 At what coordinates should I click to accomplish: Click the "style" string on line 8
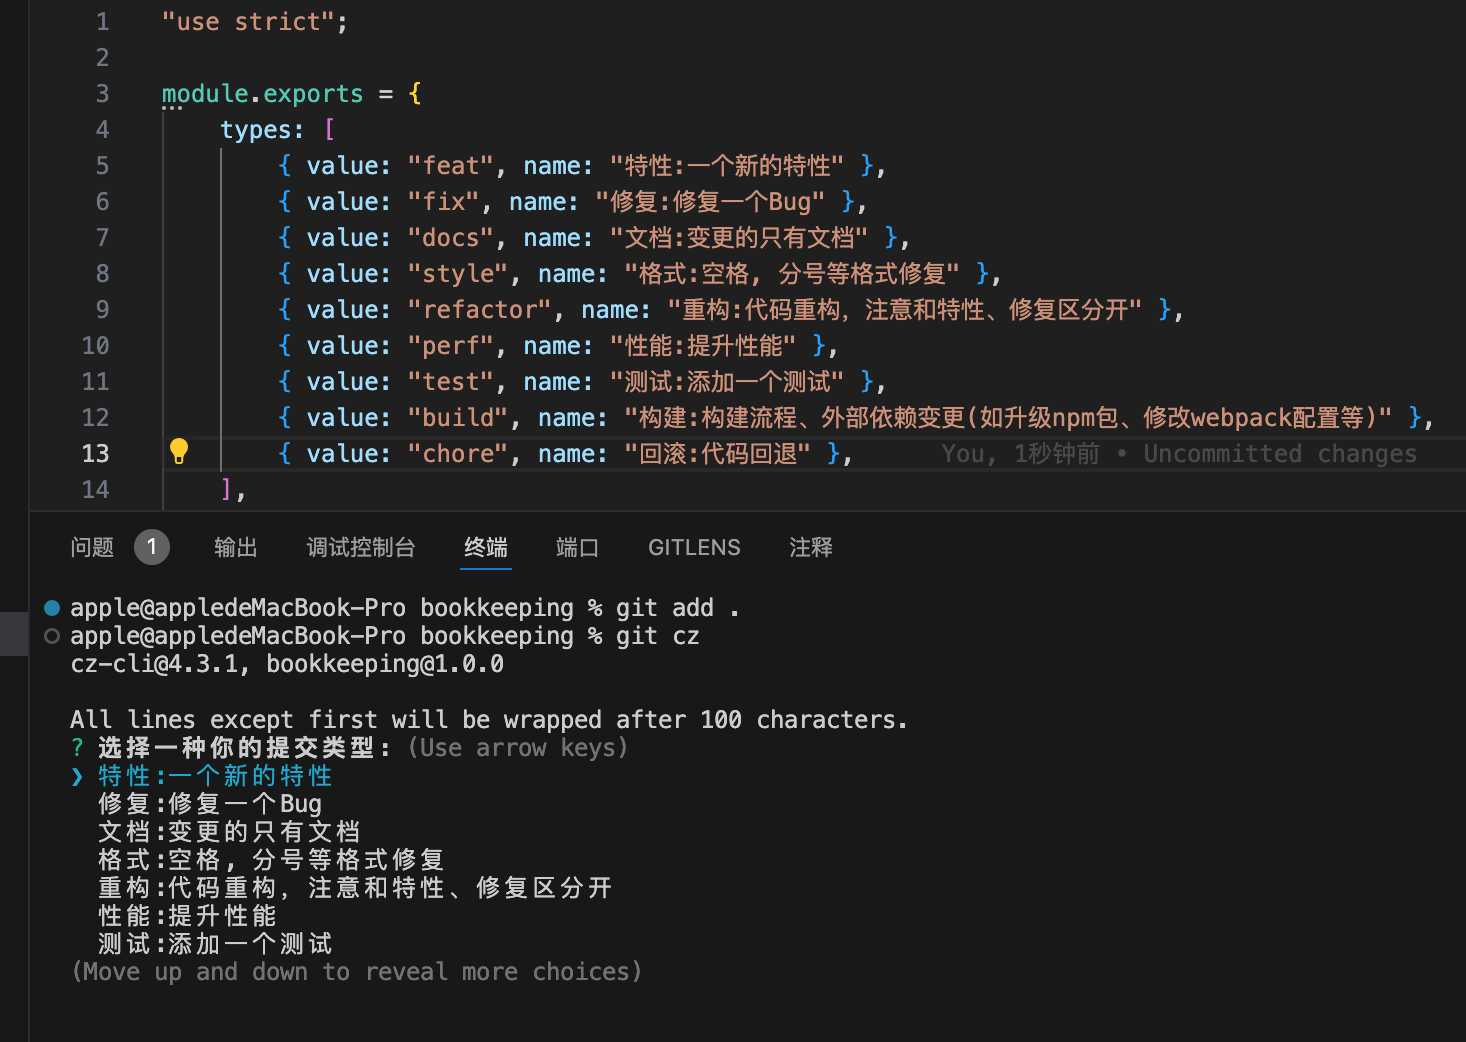(457, 273)
